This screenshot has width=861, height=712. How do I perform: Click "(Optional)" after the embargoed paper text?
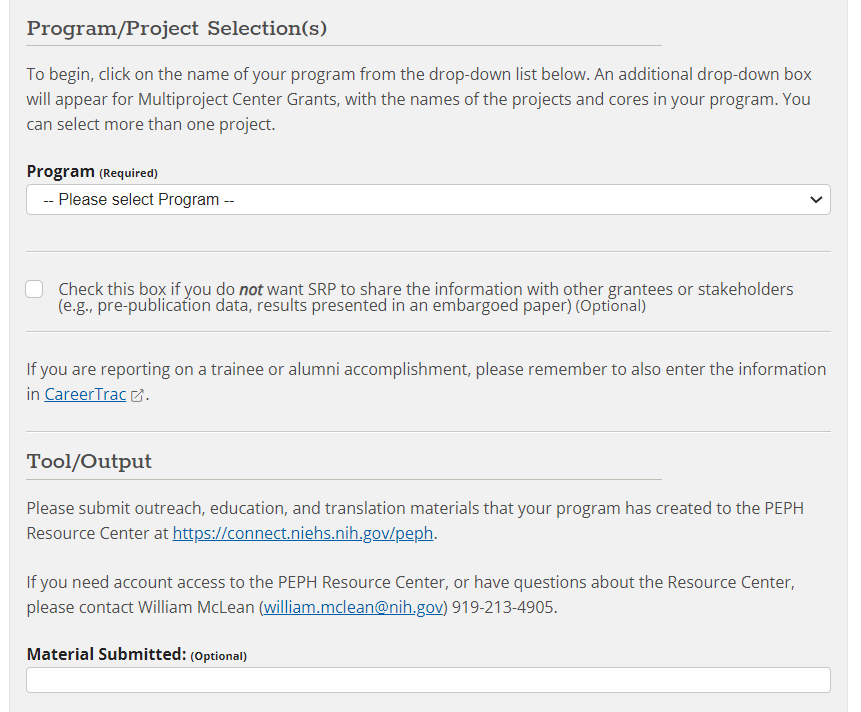(x=611, y=306)
